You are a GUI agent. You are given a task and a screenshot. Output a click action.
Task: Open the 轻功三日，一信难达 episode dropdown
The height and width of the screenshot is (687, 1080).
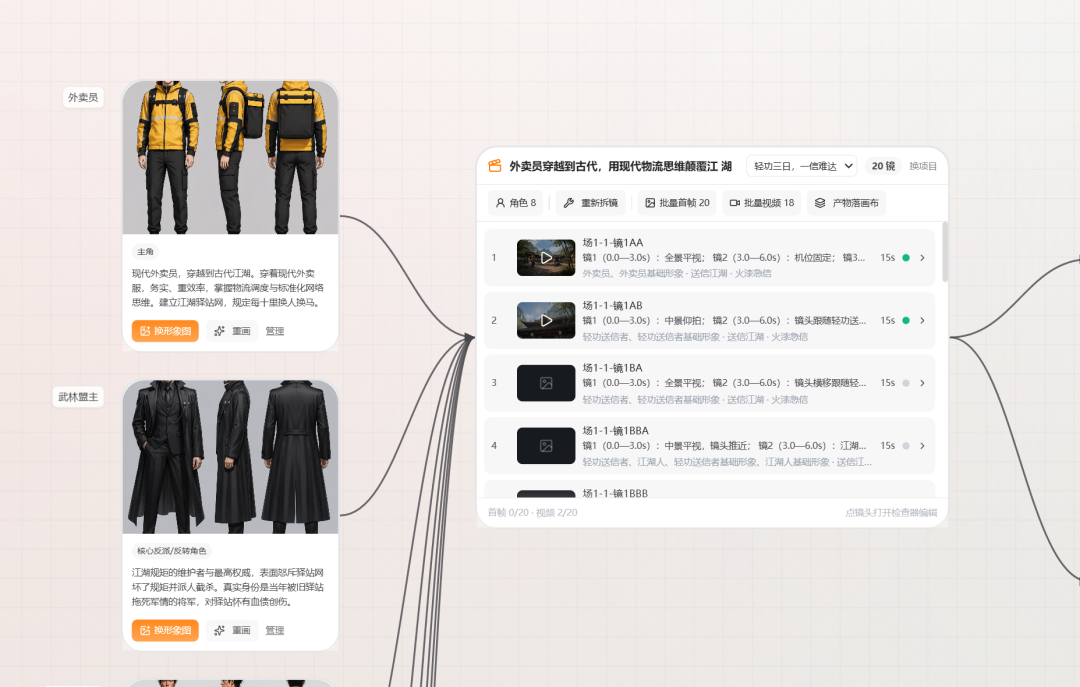pyautogui.click(x=802, y=166)
